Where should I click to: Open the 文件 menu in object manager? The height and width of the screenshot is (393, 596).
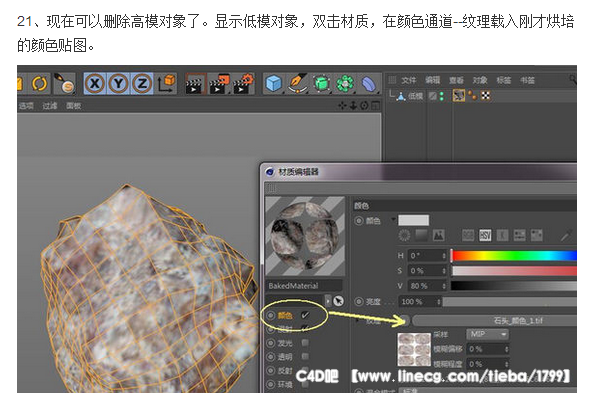409,80
